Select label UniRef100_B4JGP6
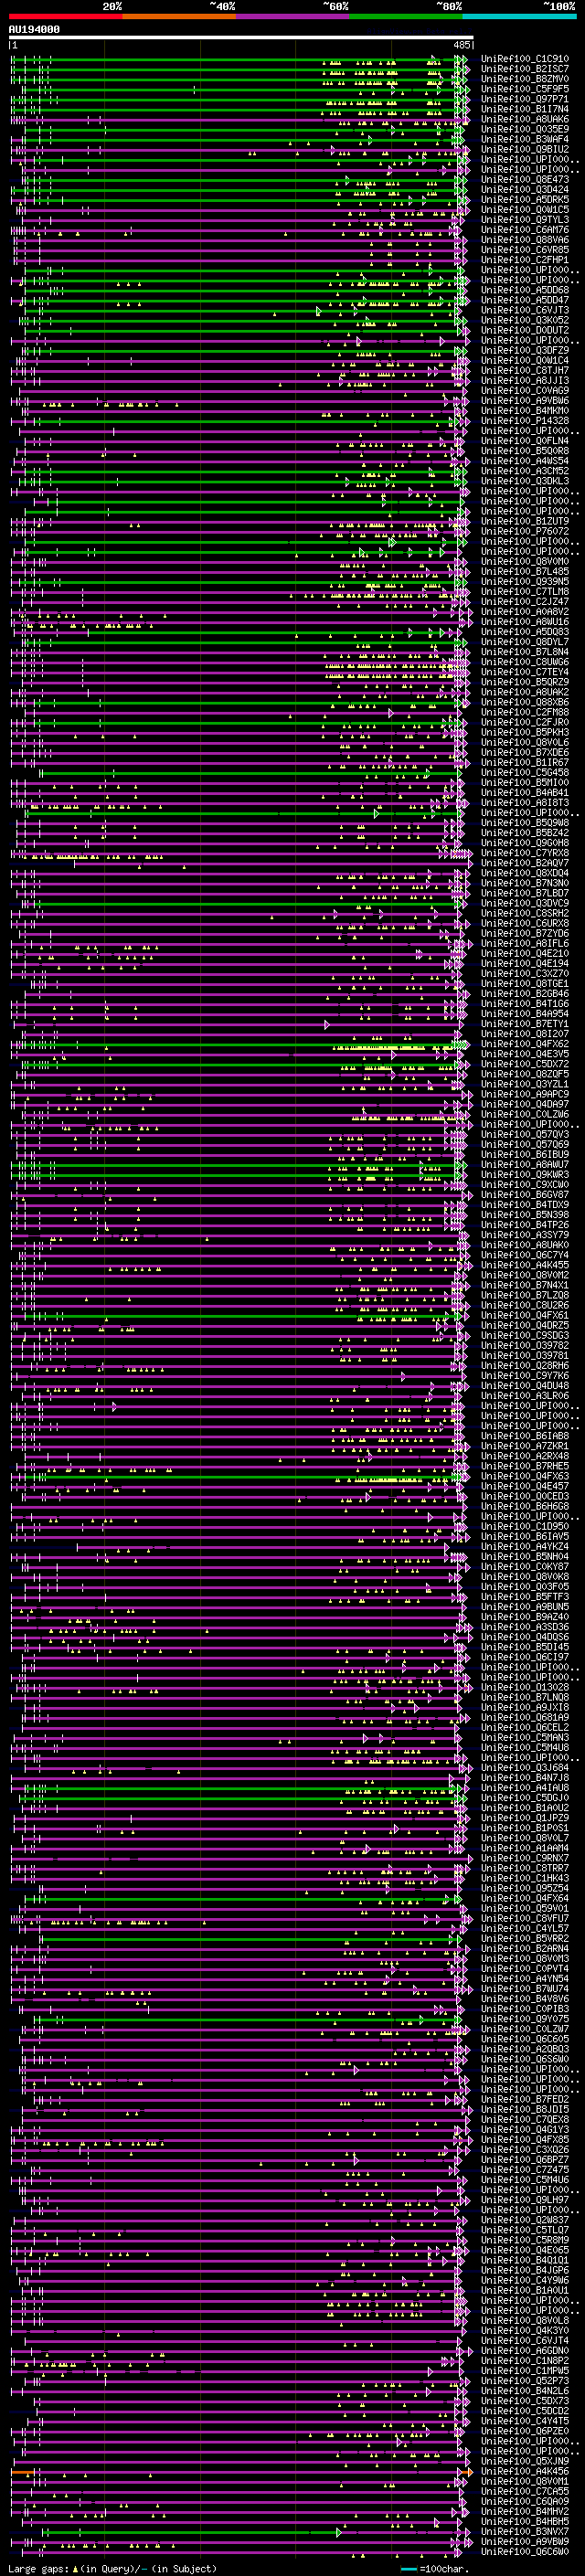The height and width of the screenshot is (2576, 585). (x=525, y=2270)
